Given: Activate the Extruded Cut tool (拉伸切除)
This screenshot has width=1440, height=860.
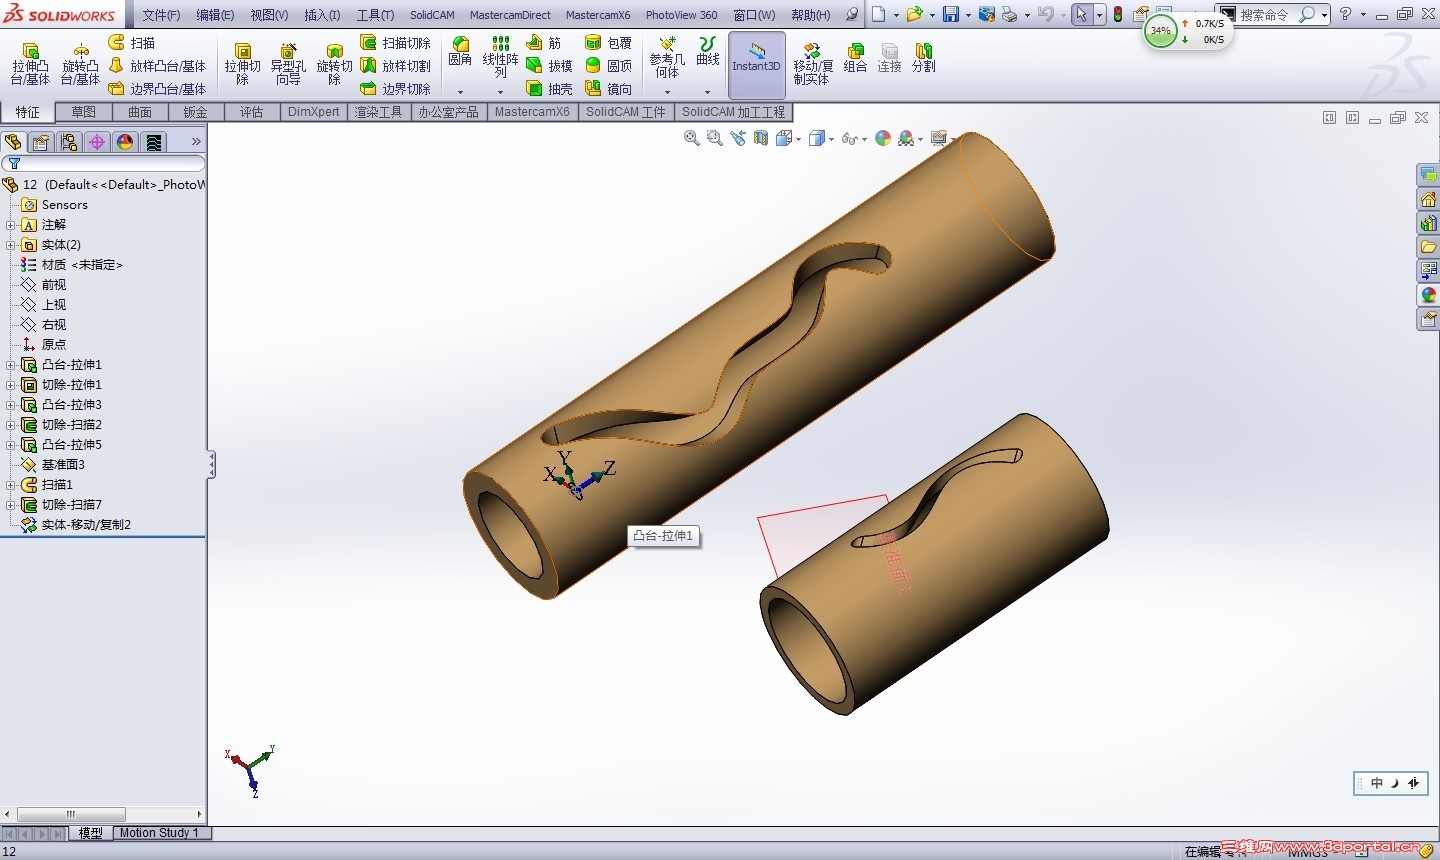Looking at the screenshot, I should 242,63.
